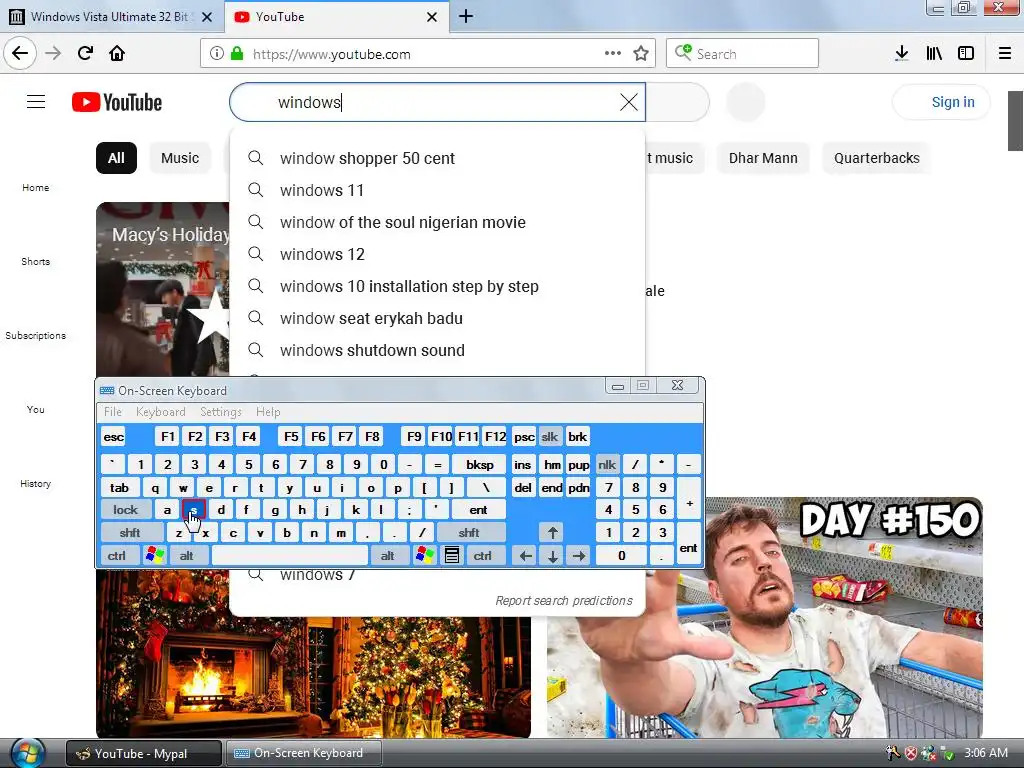Switch to Windows Vista Ultimate 32 Bit tab
Screen dimensions: 1024x768
111,17
